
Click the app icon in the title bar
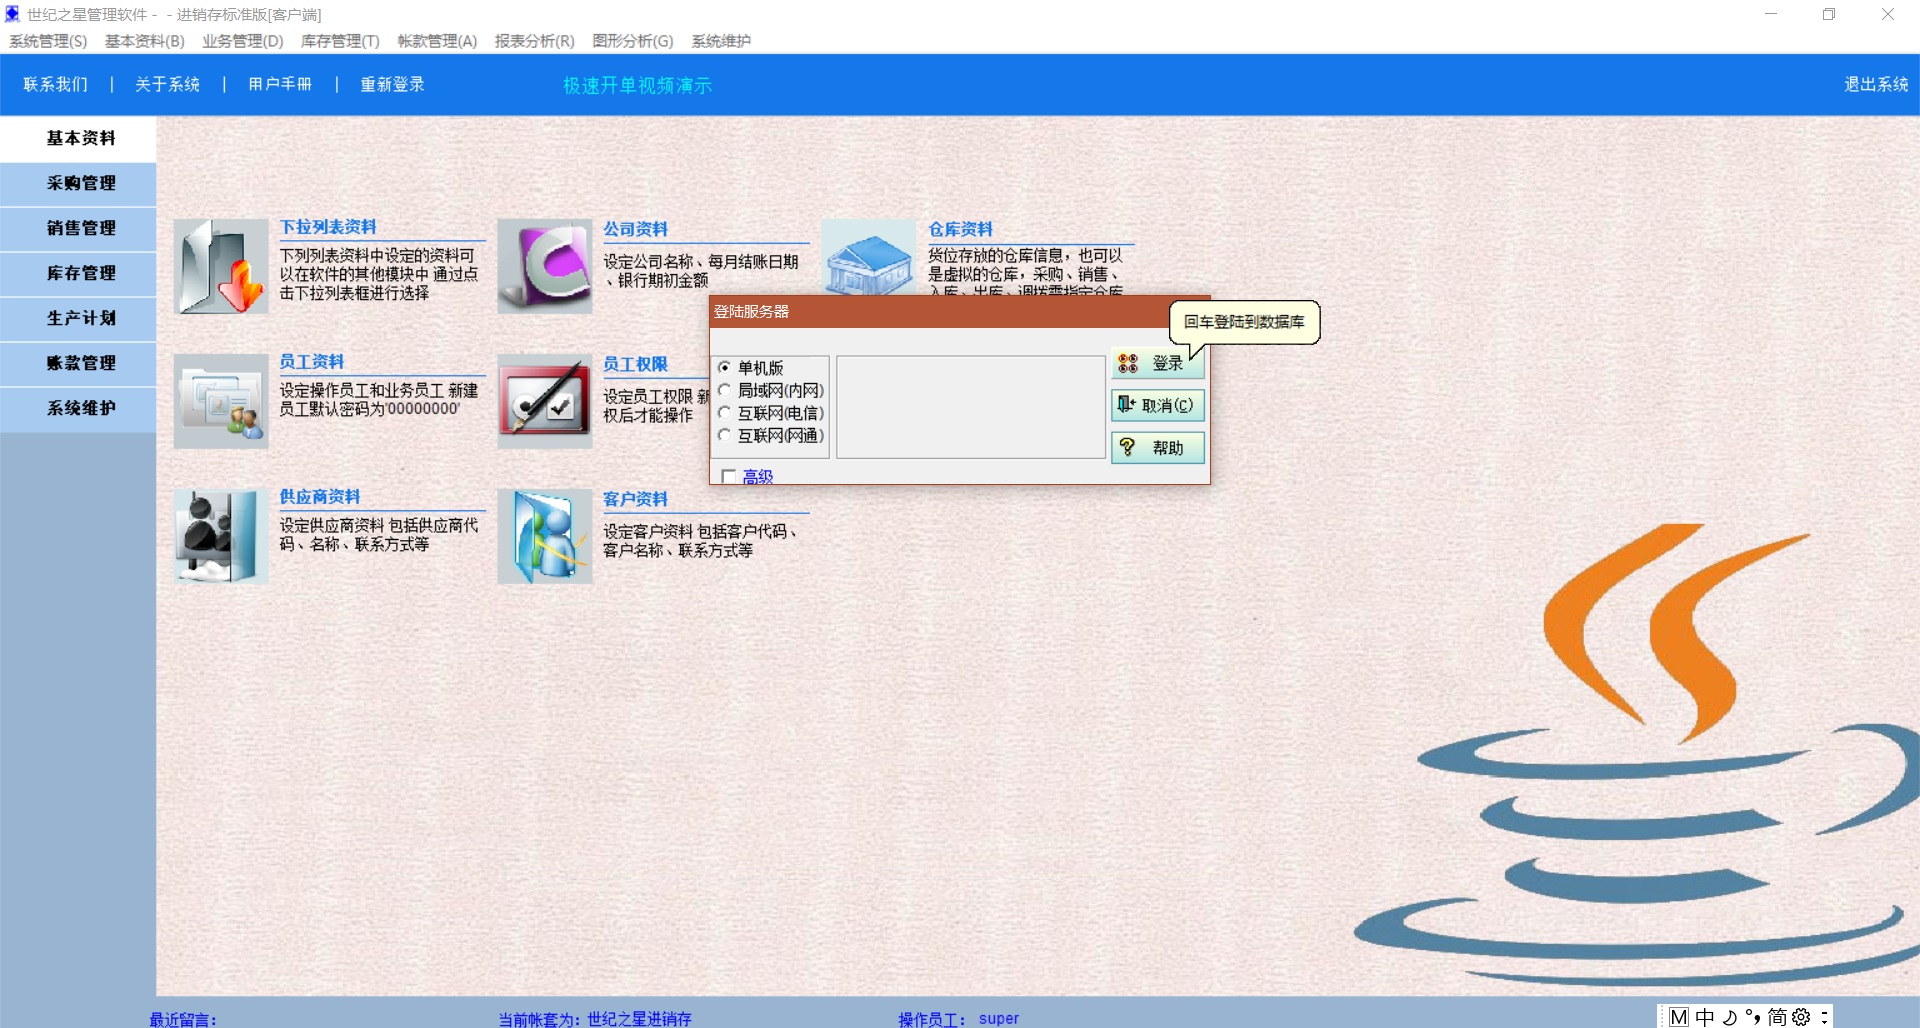(12, 14)
